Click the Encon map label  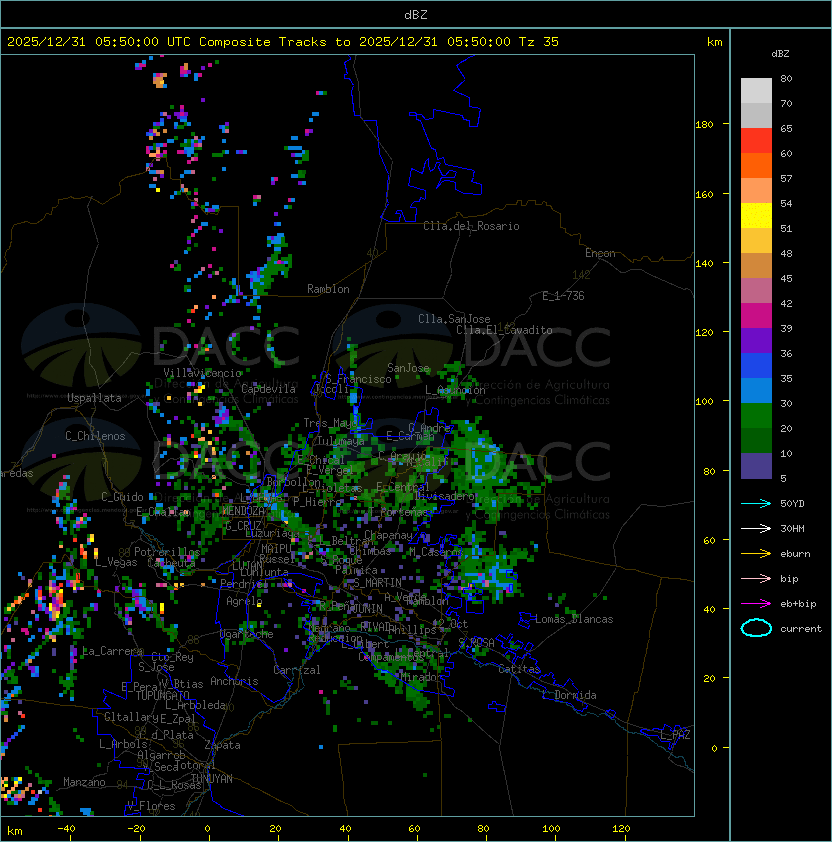tap(600, 253)
